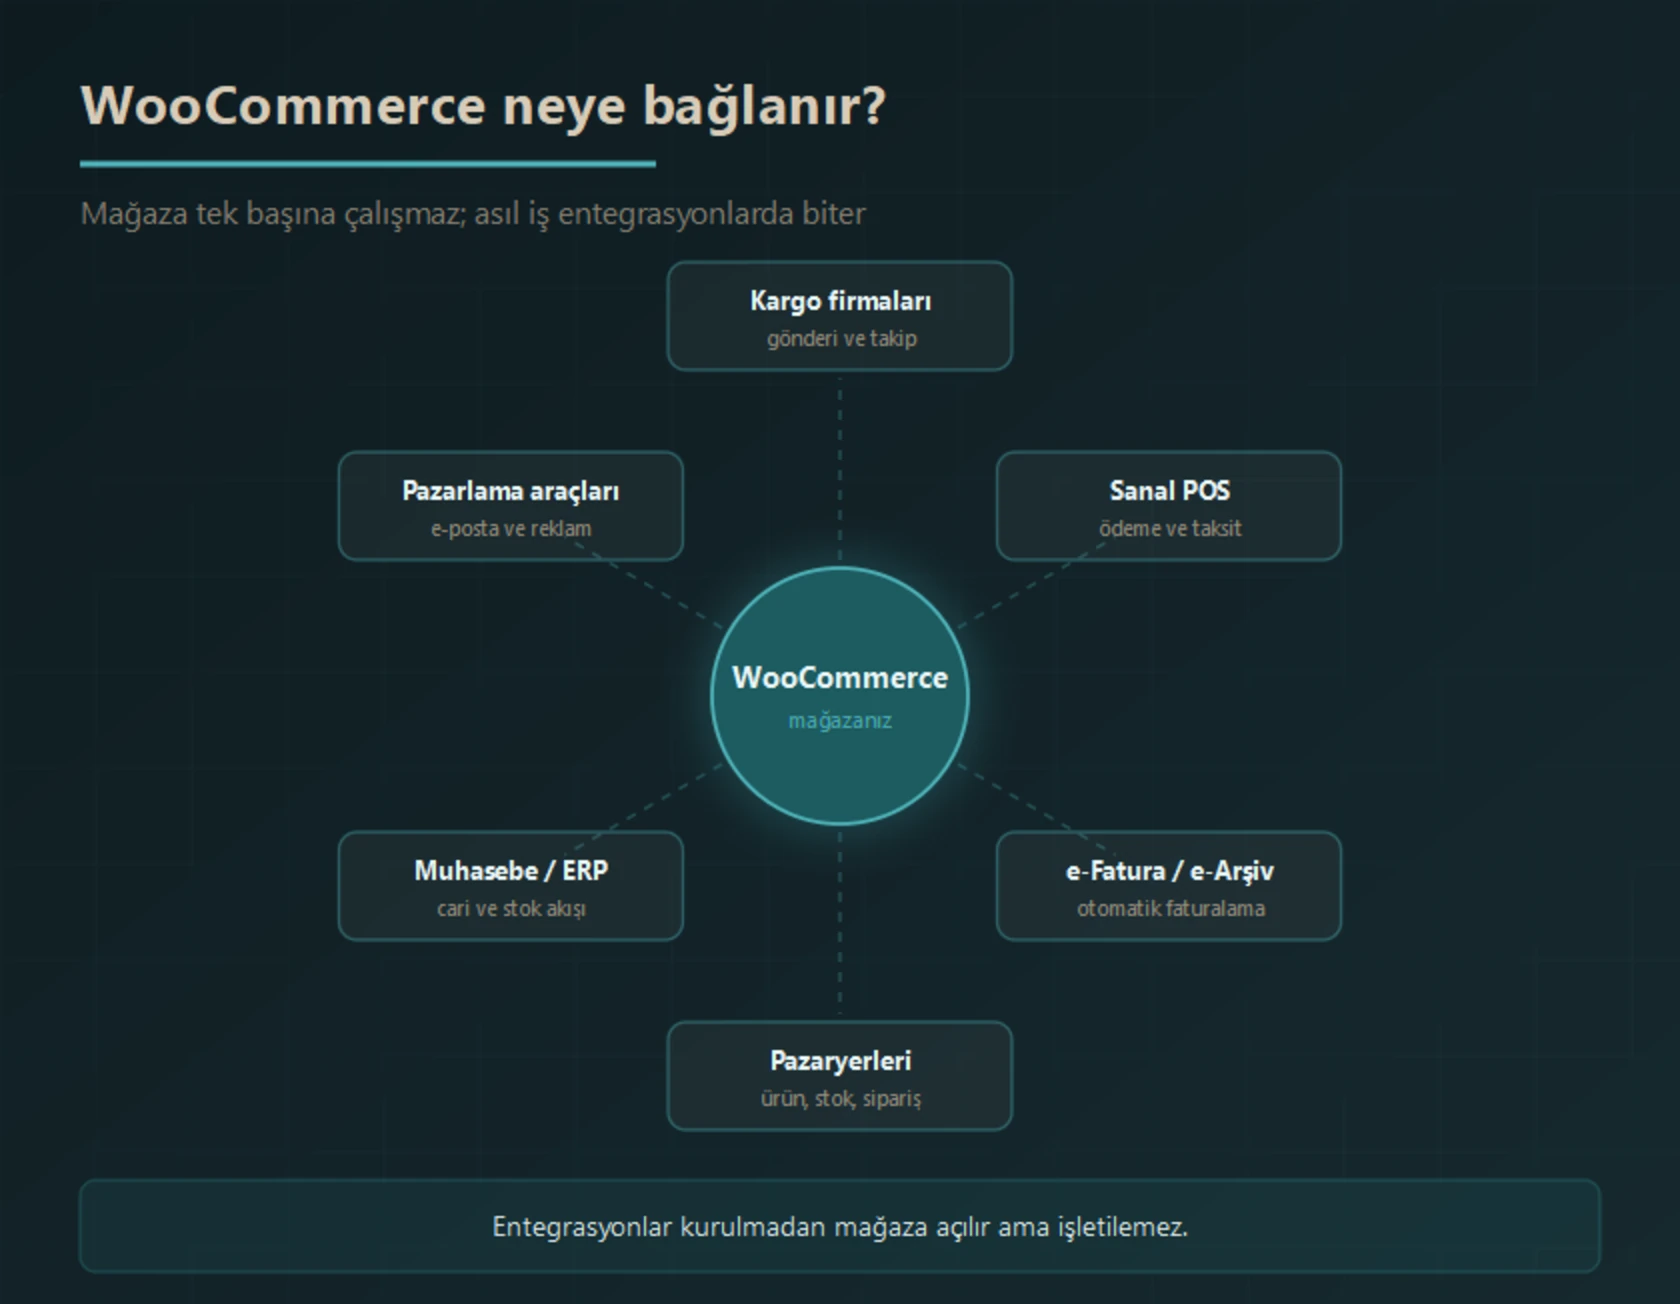Click the 'ürün, stok, sipariş' caption
The width and height of the screenshot is (1680, 1304).
841,1099
